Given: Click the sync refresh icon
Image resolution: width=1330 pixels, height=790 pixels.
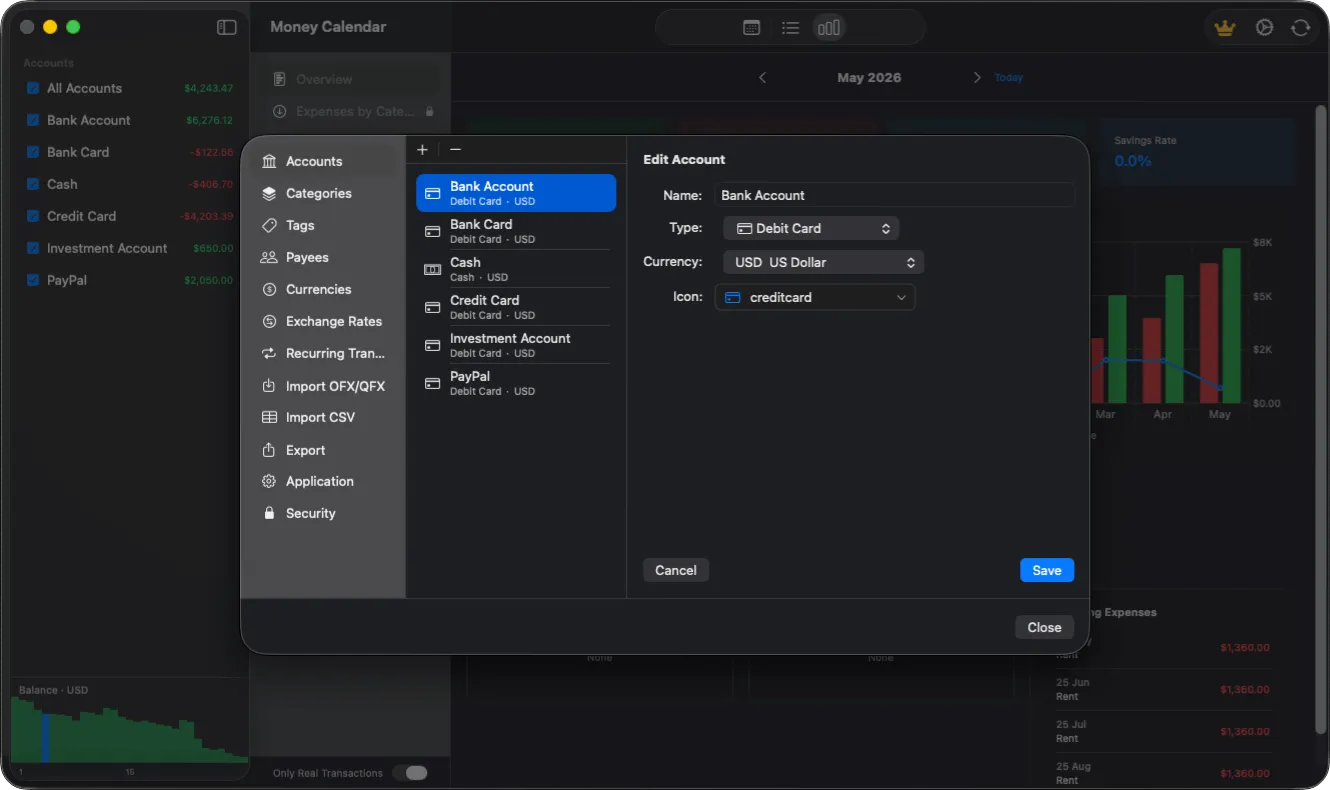Looking at the screenshot, I should point(1300,28).
